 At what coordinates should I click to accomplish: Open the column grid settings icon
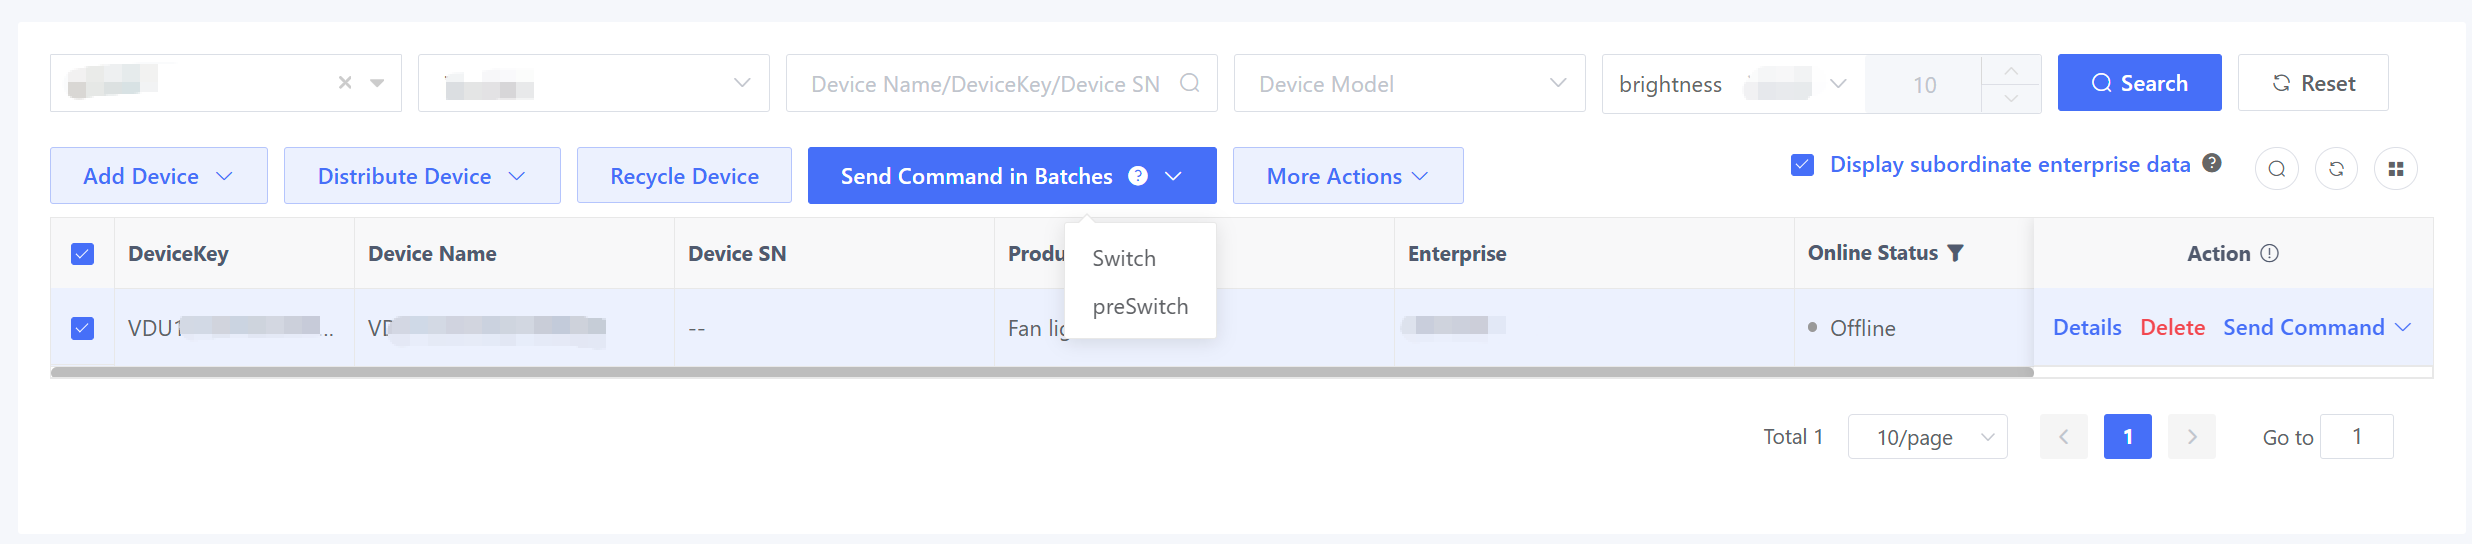pos(2396,169)
